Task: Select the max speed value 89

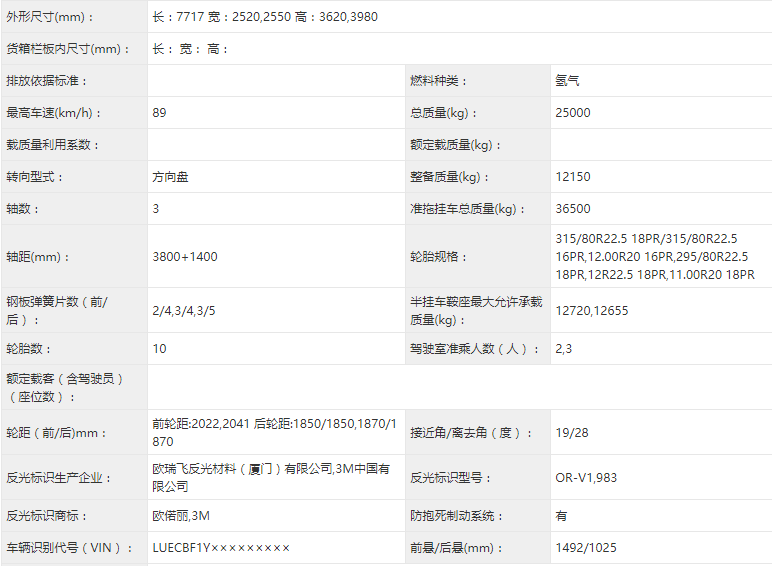Action: point(160,113)
